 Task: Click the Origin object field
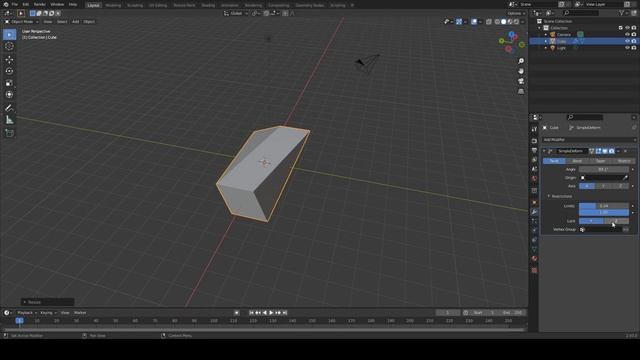pos(604,178)
